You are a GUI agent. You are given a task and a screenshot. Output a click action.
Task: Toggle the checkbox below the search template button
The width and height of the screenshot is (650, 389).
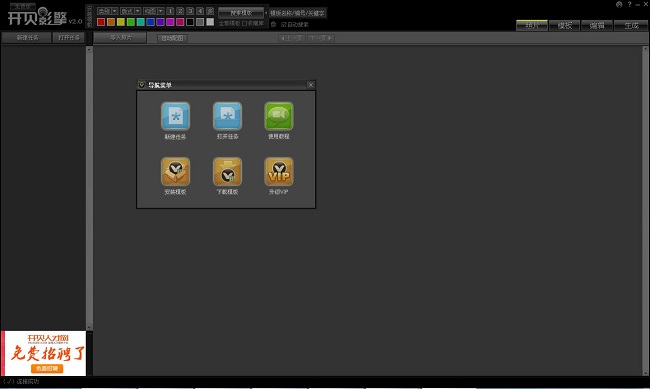(x=244, y=24)
